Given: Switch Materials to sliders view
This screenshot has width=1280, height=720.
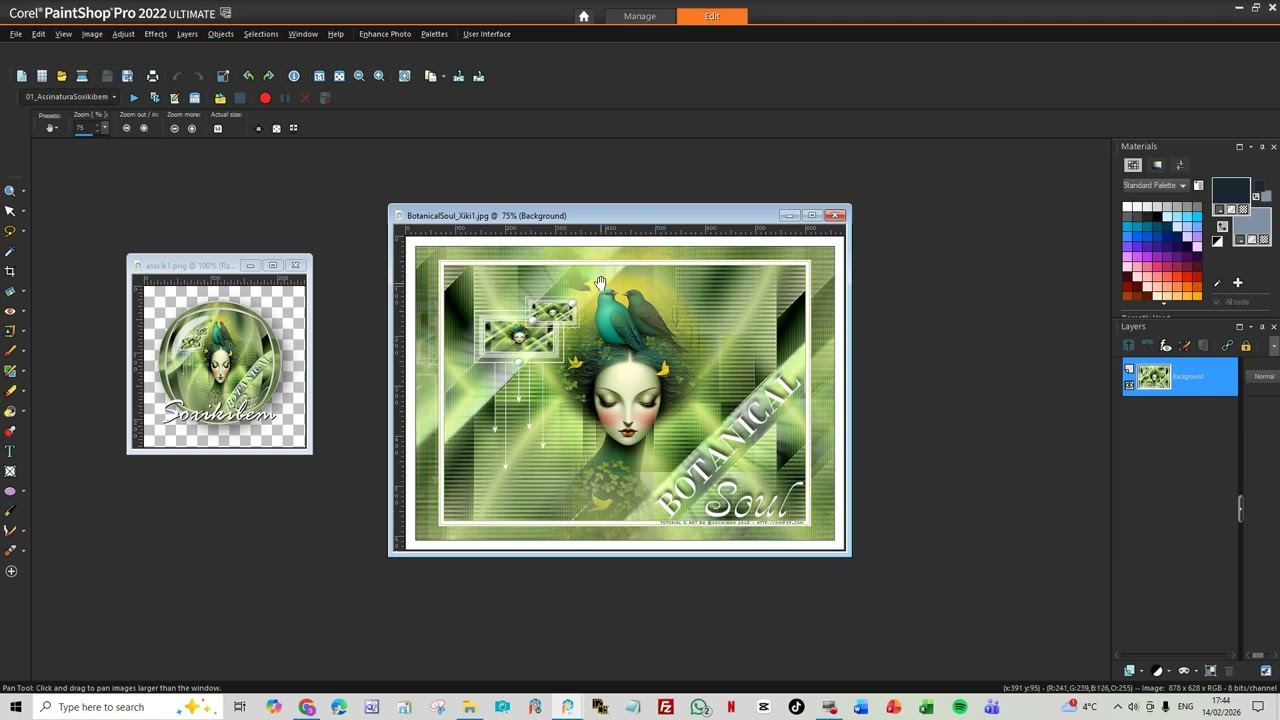Looking at the screenshot, I should coord(1179,165).
